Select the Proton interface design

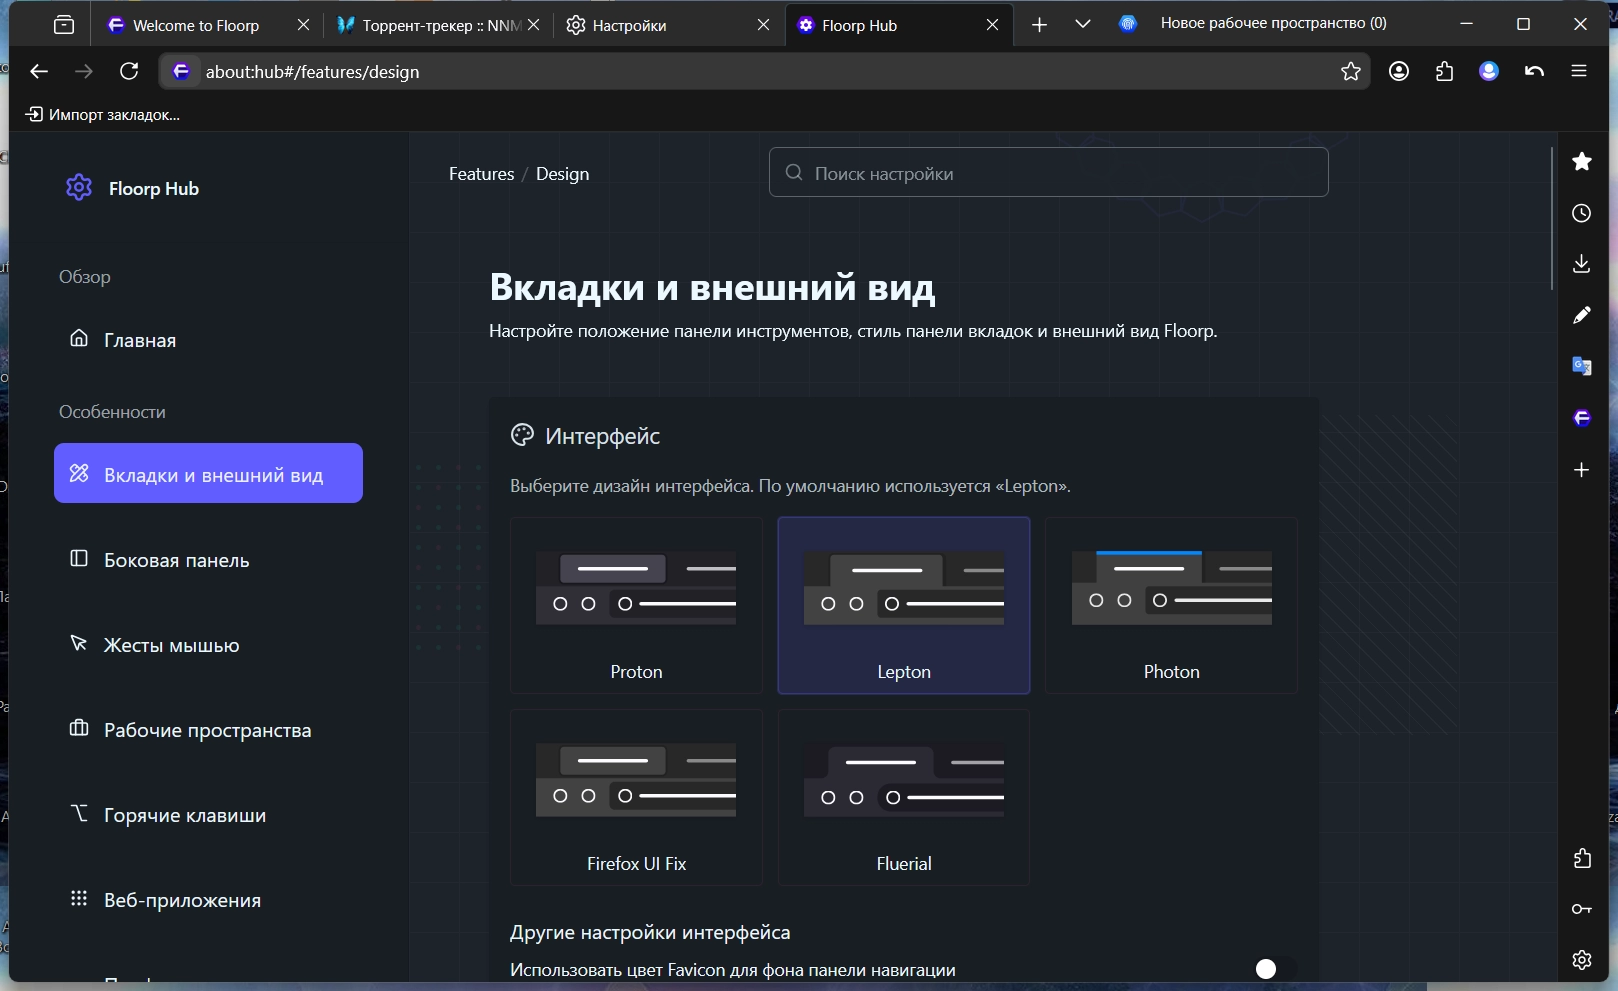pos(636,605)
